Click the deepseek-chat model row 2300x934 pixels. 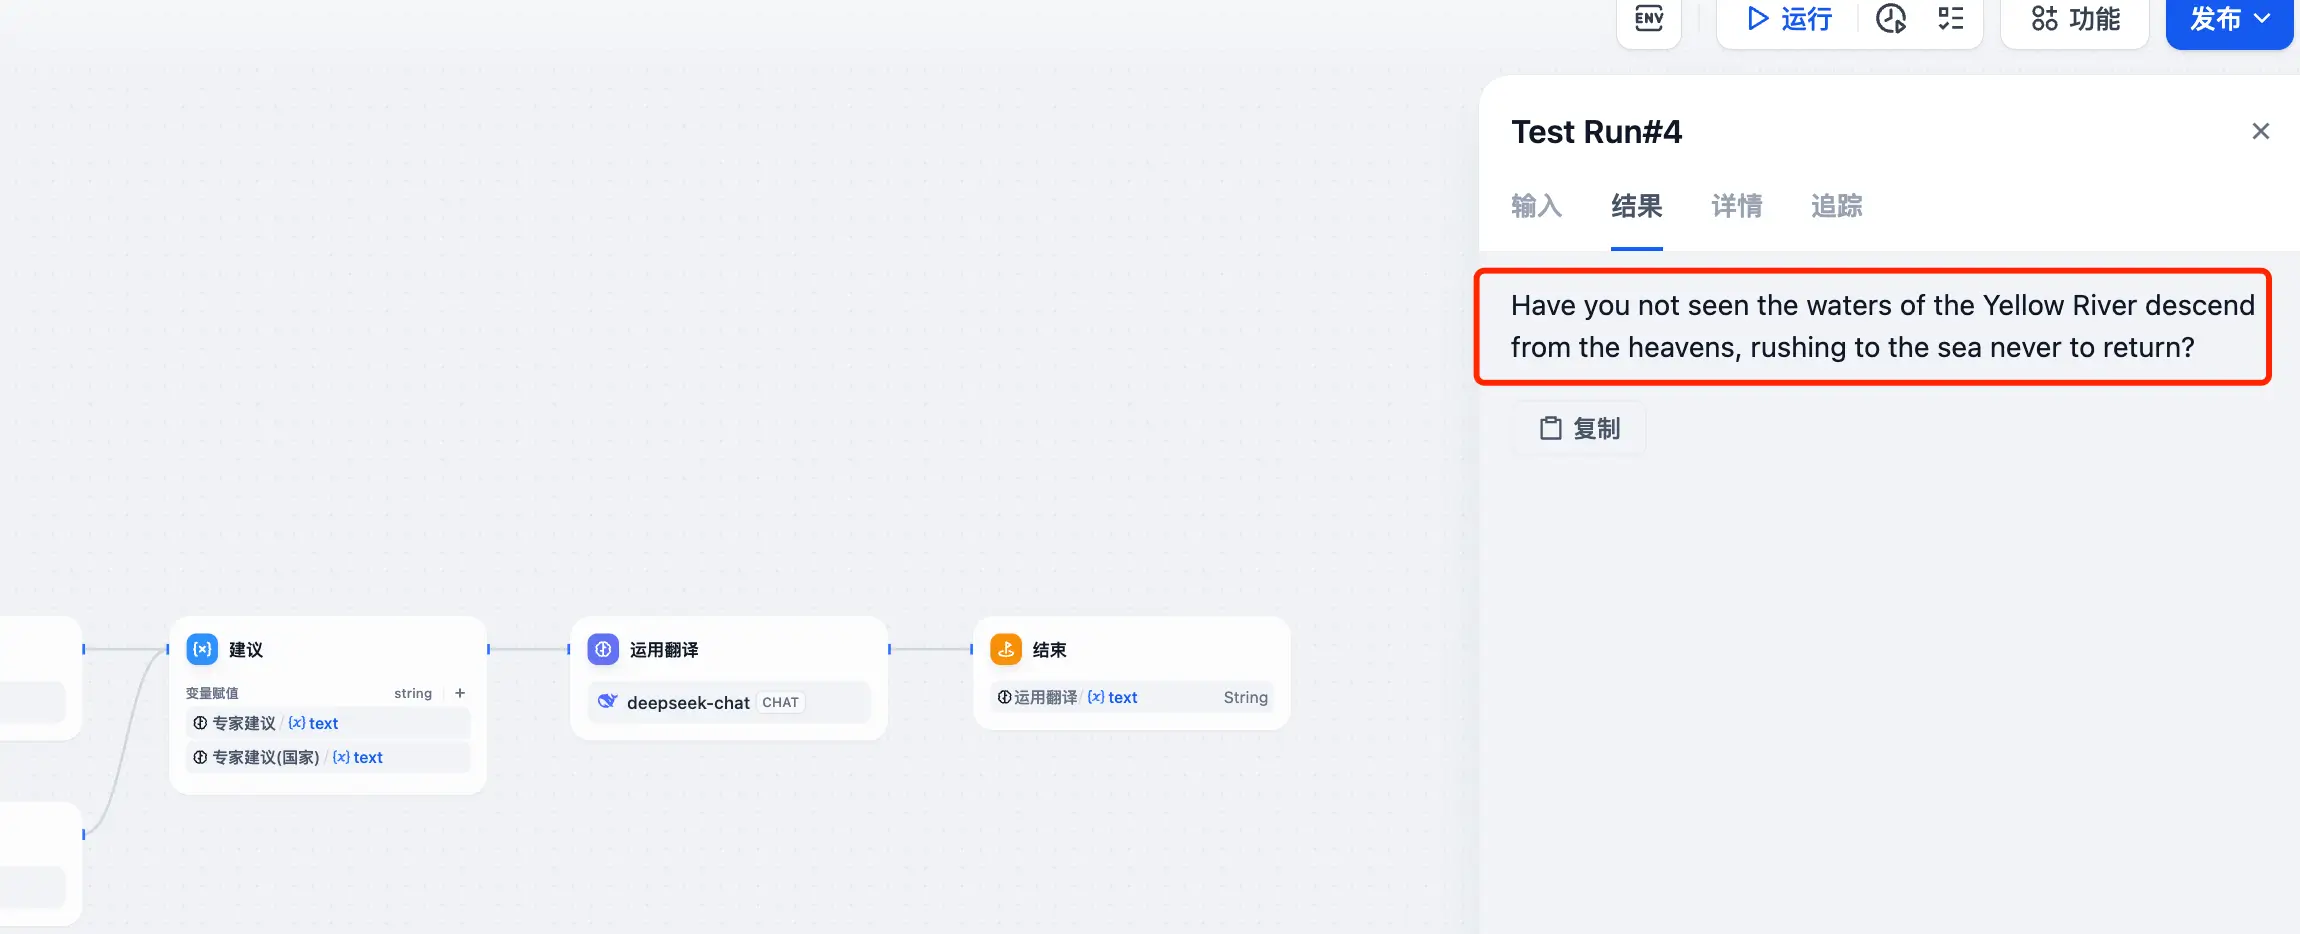point(729,702)
